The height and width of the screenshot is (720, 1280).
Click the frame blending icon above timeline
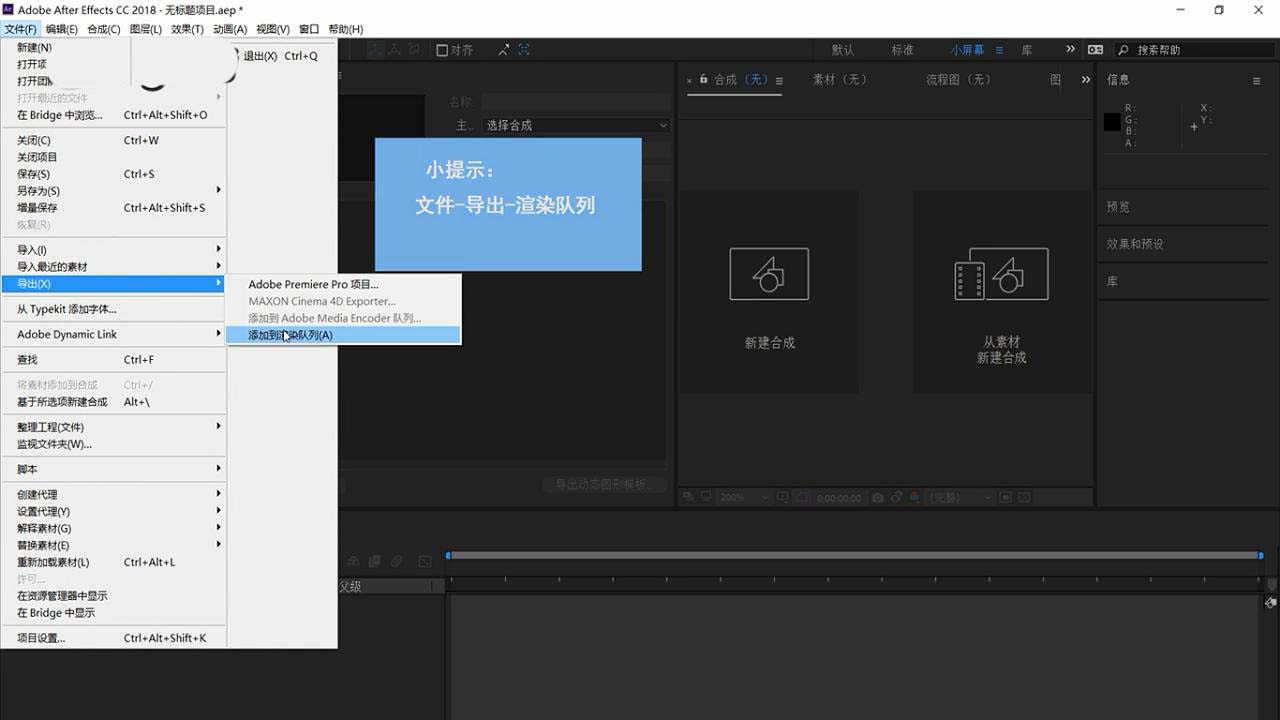pyautogui.click(x=375, y=561)
